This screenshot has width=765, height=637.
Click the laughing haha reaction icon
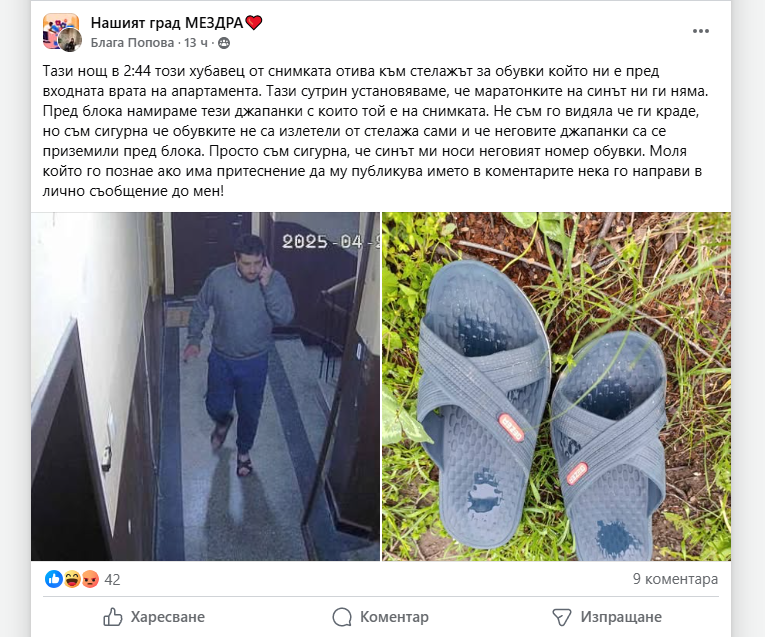coord(72,579)
